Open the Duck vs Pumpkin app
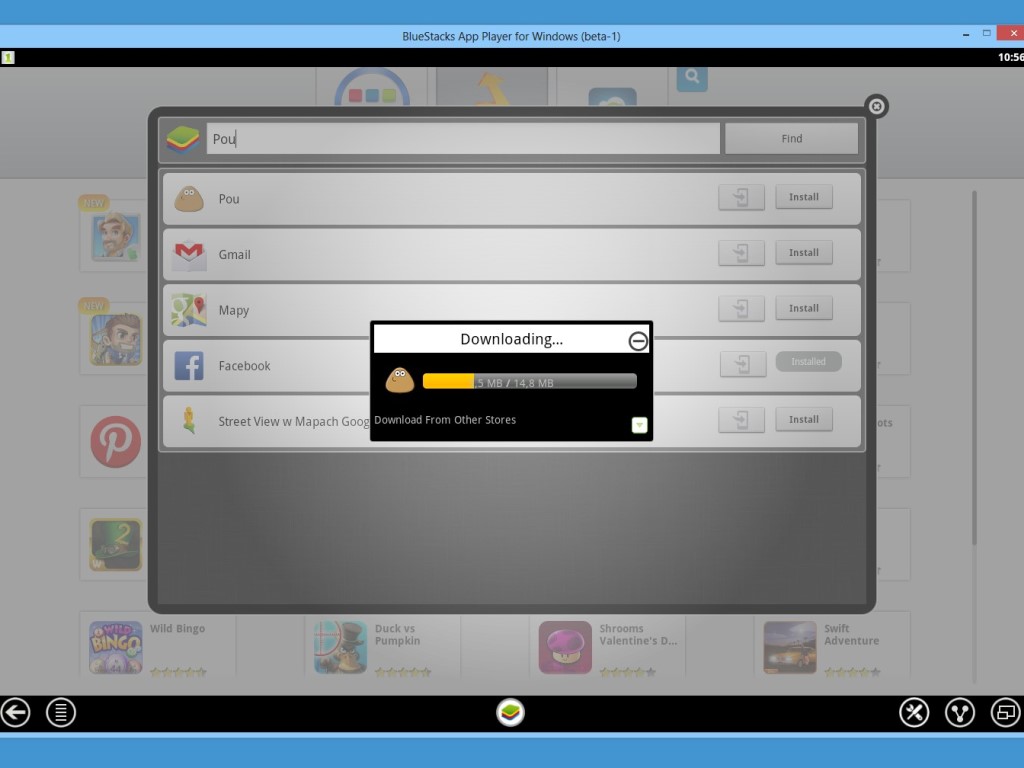This screenshot has height=768, width=1024. (340, 647)
